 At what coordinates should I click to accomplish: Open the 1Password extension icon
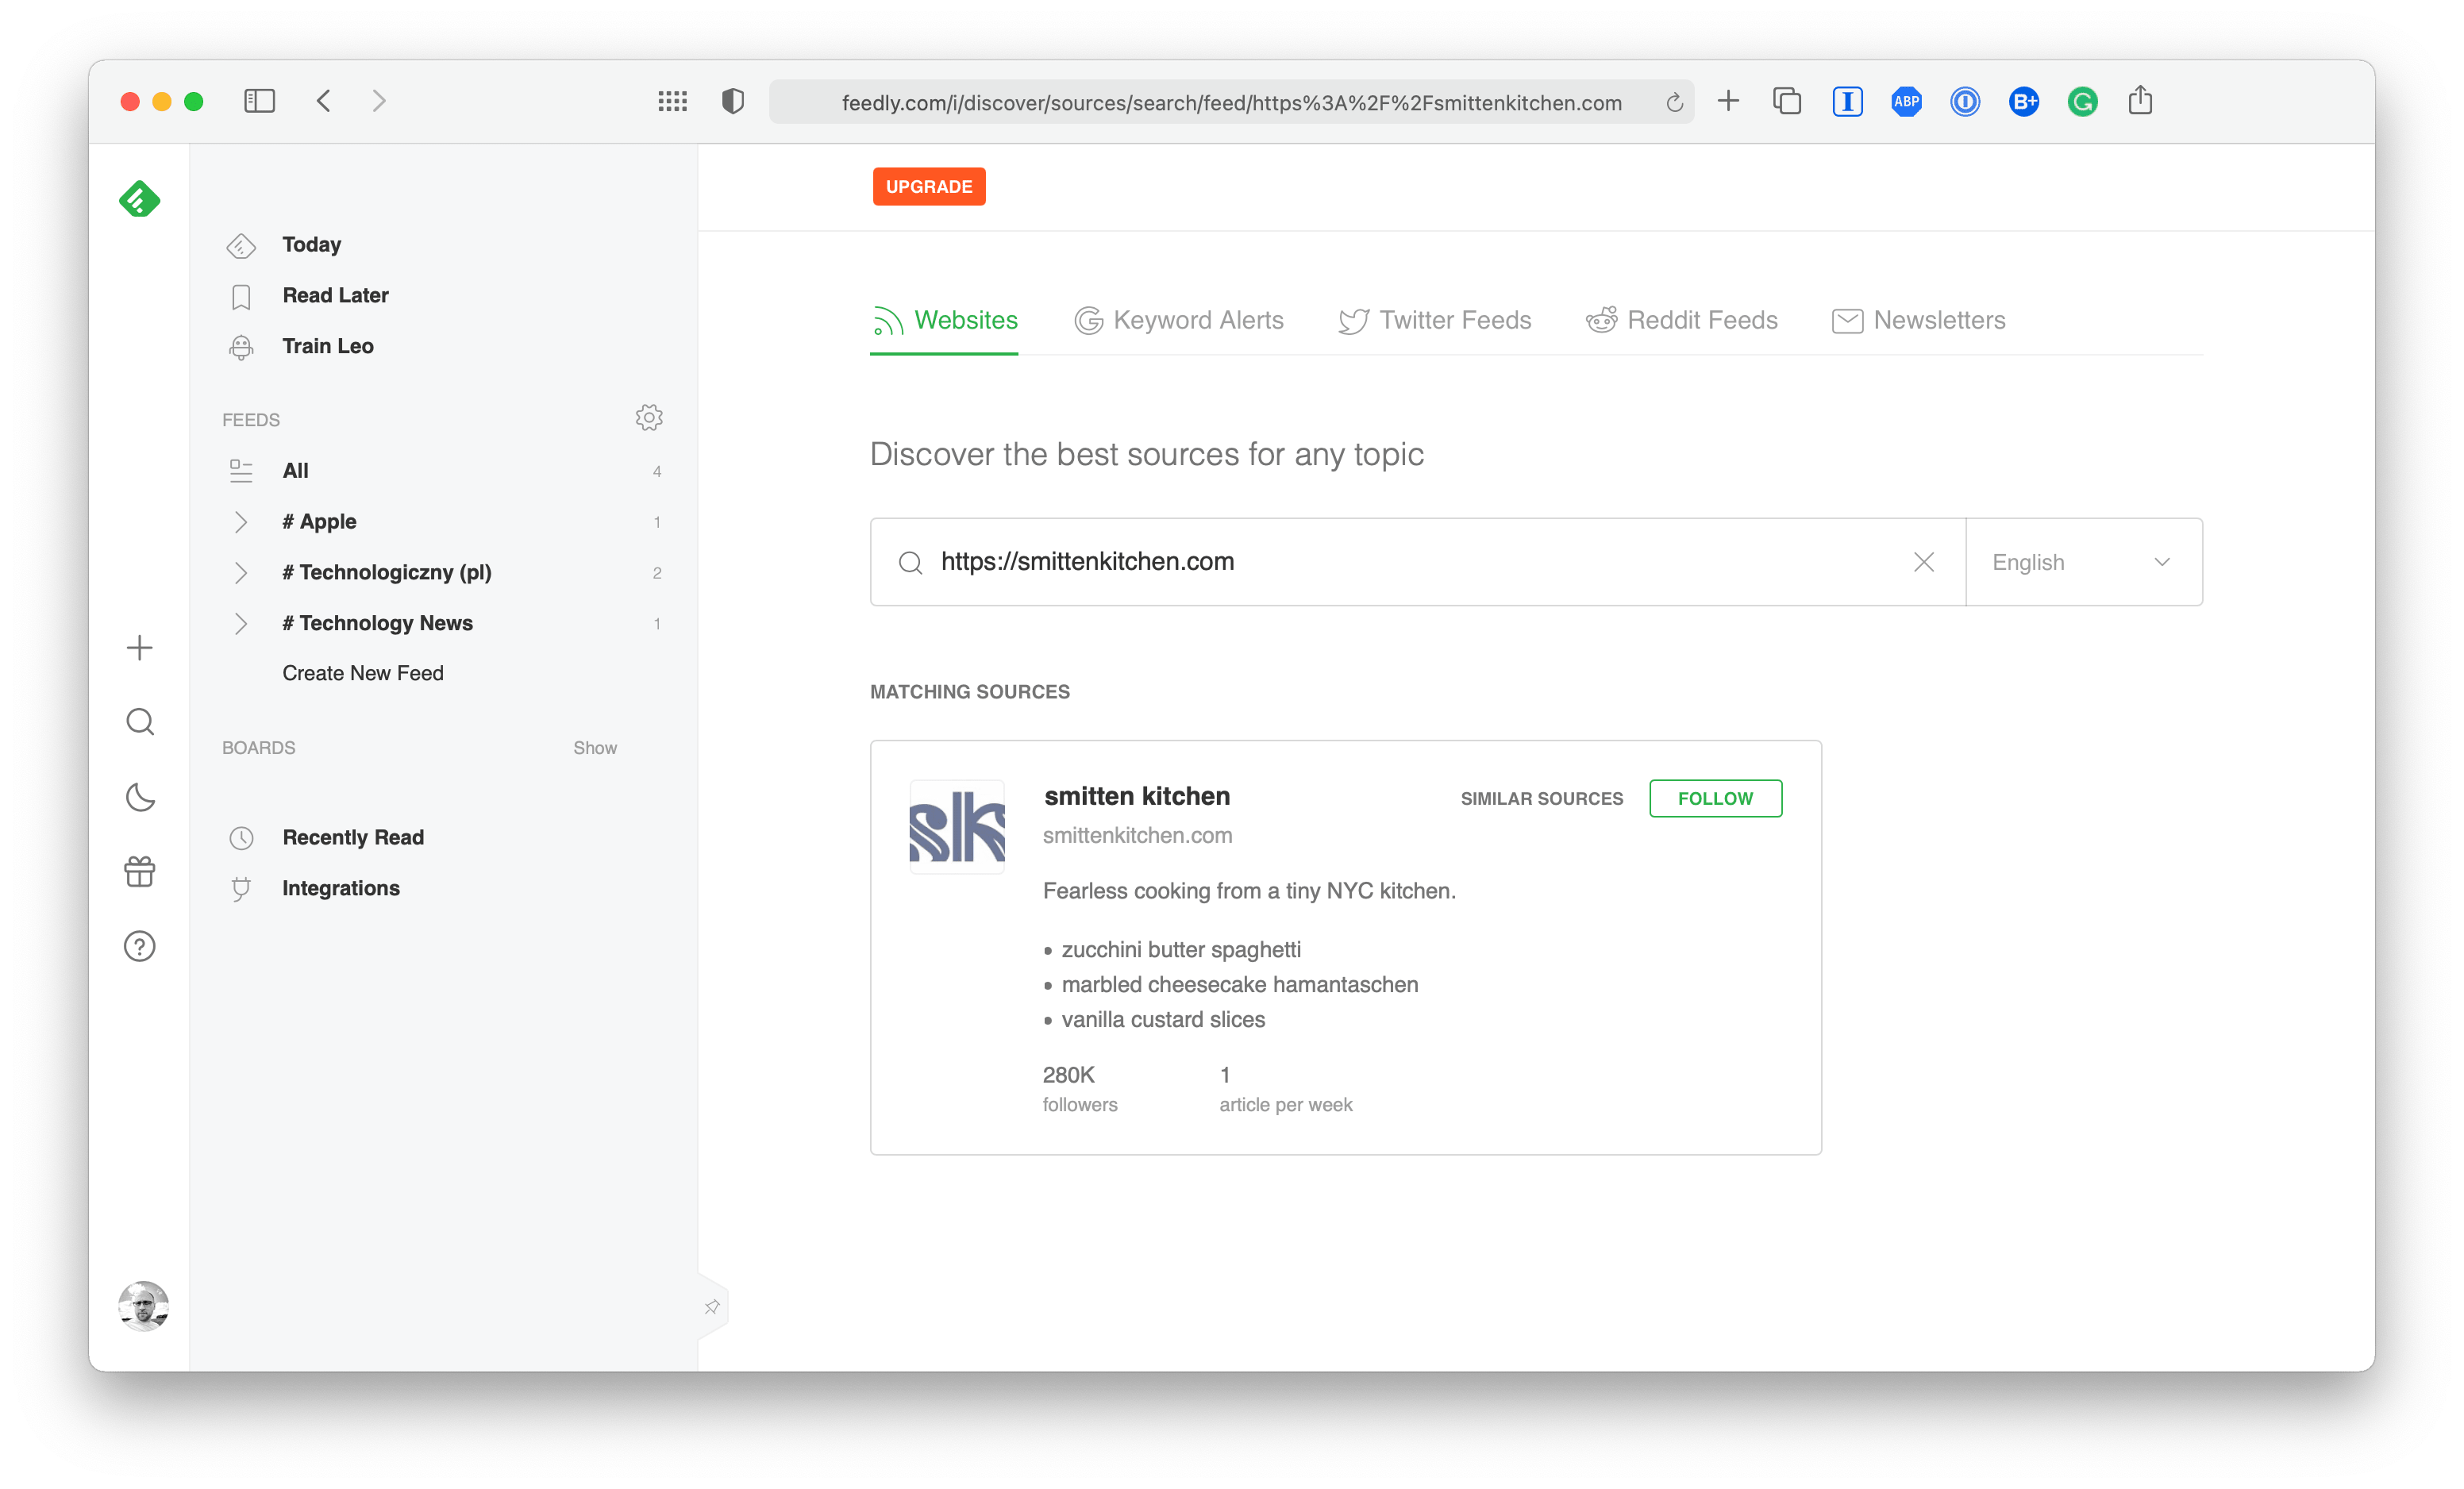1965,101
